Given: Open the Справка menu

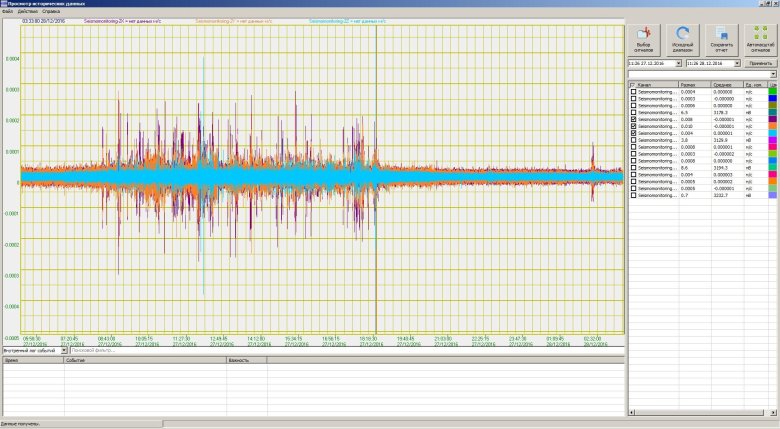Looking at the screenshot, I should [x=51, y=11].
